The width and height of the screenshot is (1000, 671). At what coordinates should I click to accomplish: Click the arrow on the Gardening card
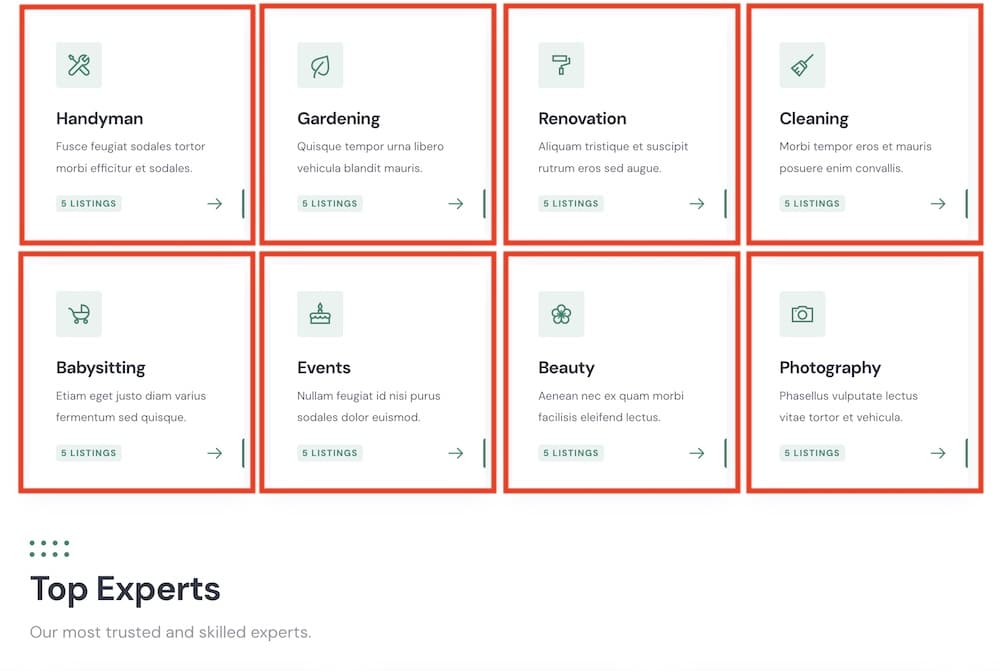point(456,203)
